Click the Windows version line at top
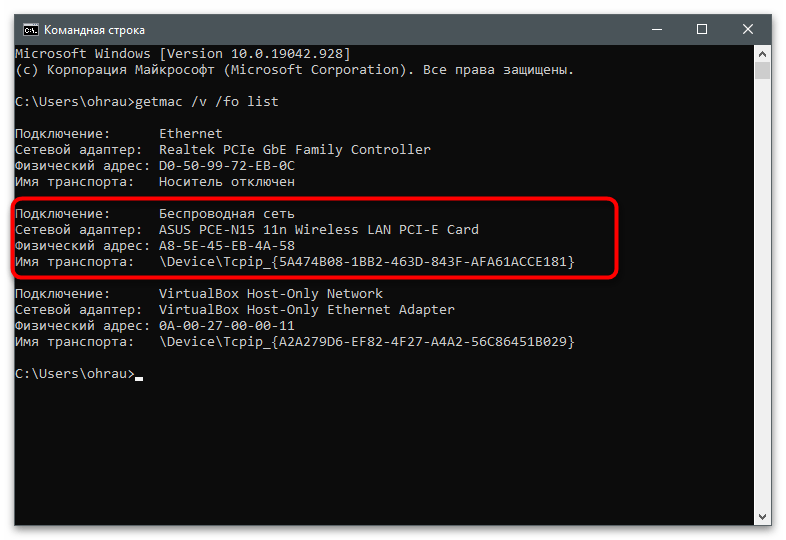This screenshot has height=540, width=786. pos(182,54)
